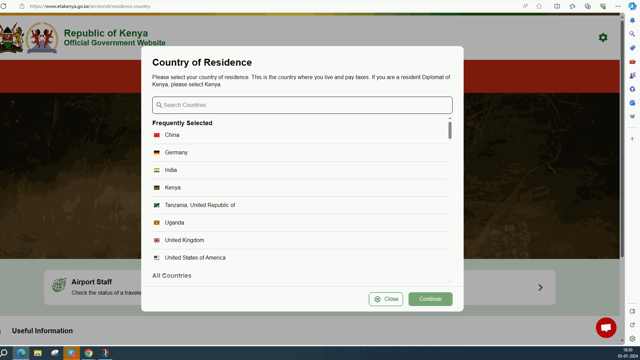Click the round red lions emblem

click(x=42, y=38)
